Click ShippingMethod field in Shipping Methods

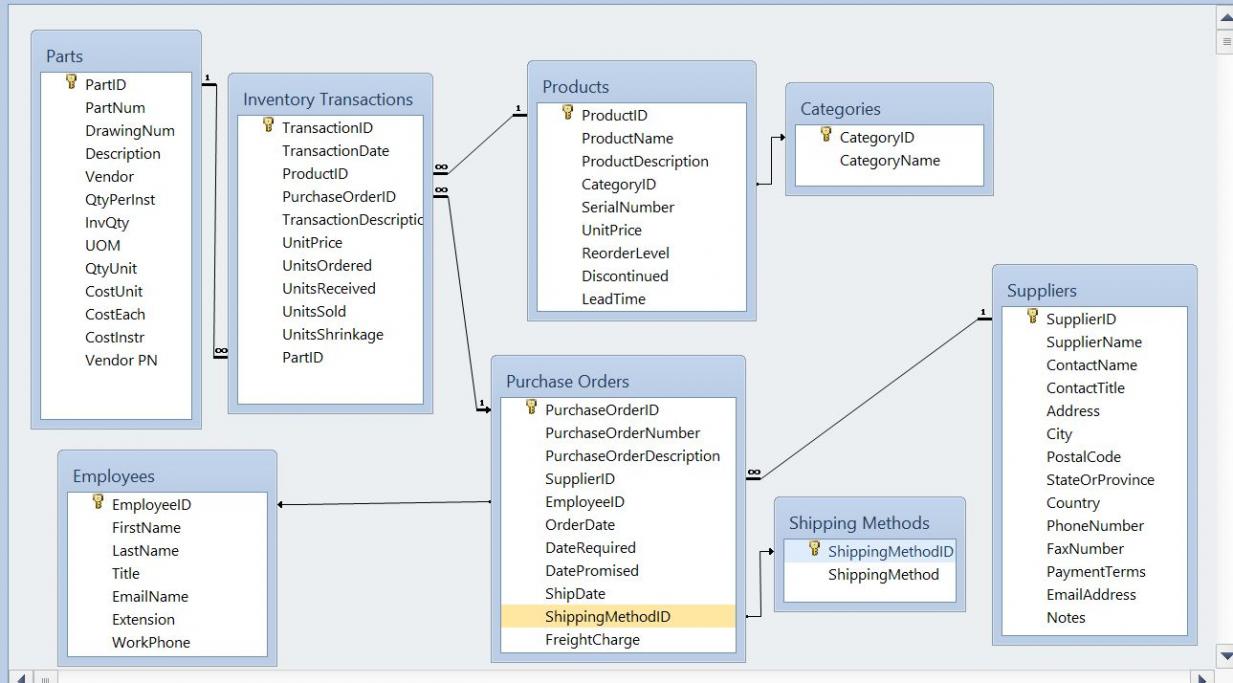coord(883,575)
